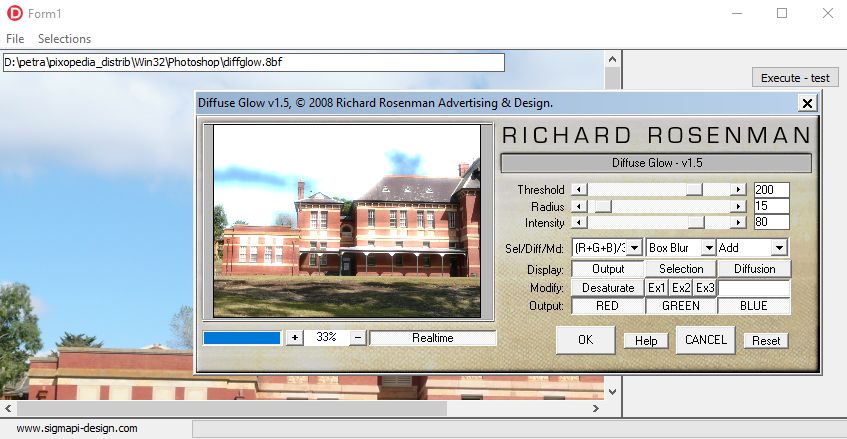847x439 pixels.
Task: Click the Radius slider right arrow
Action: click(x=738, y=206)
